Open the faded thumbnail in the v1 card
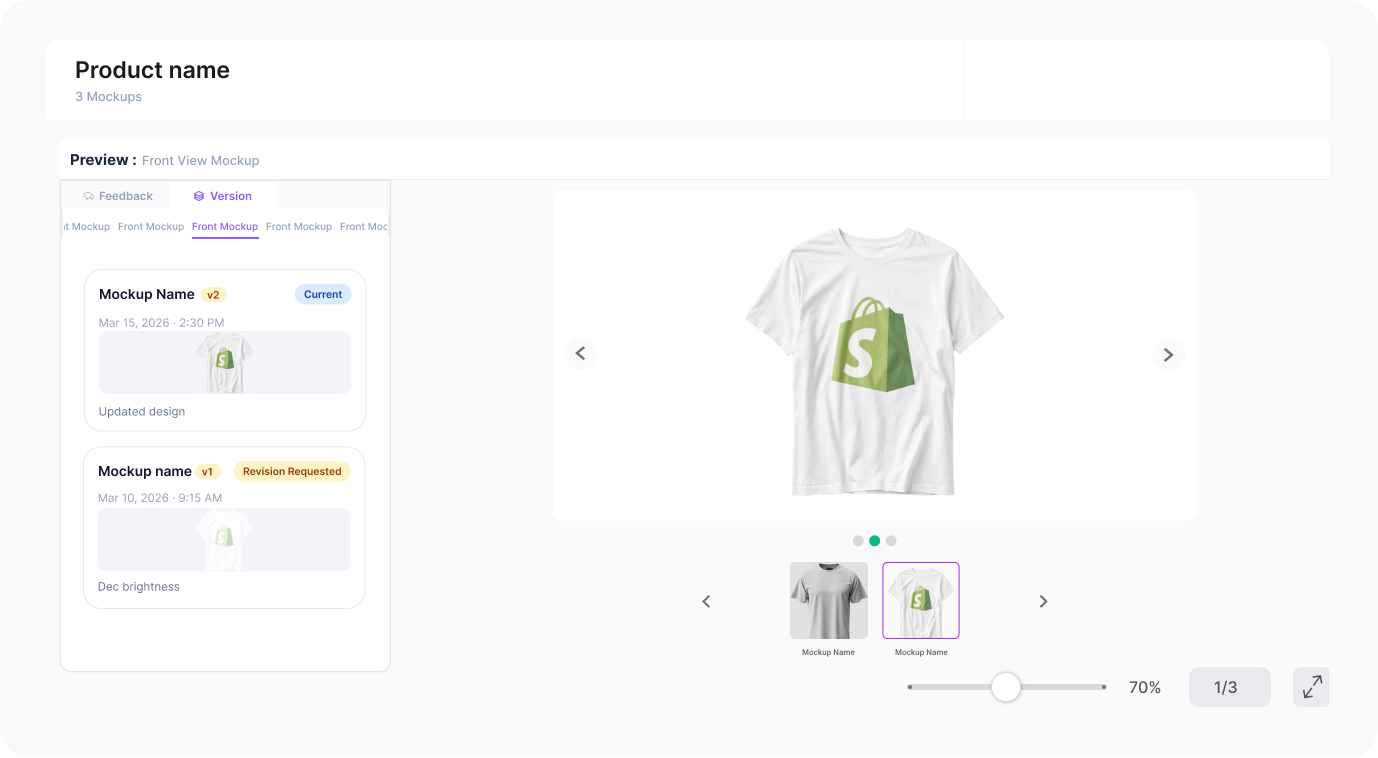The height and width of the screenshot is (758, 1378). [x=224, y=540]
